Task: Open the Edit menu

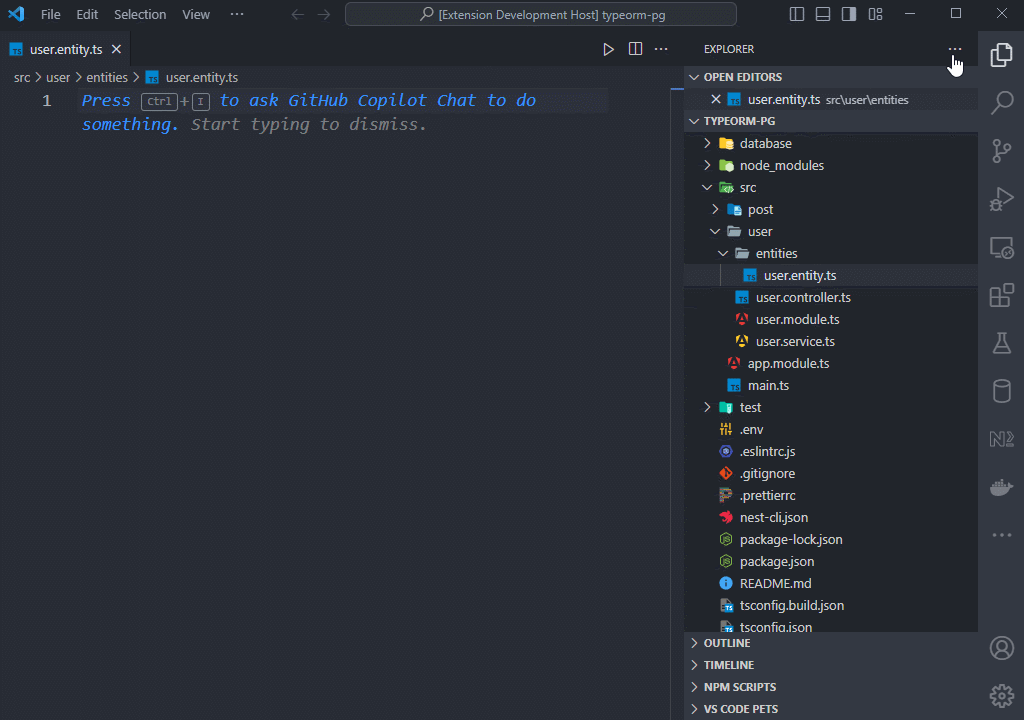Action: (x=87, y=14)
